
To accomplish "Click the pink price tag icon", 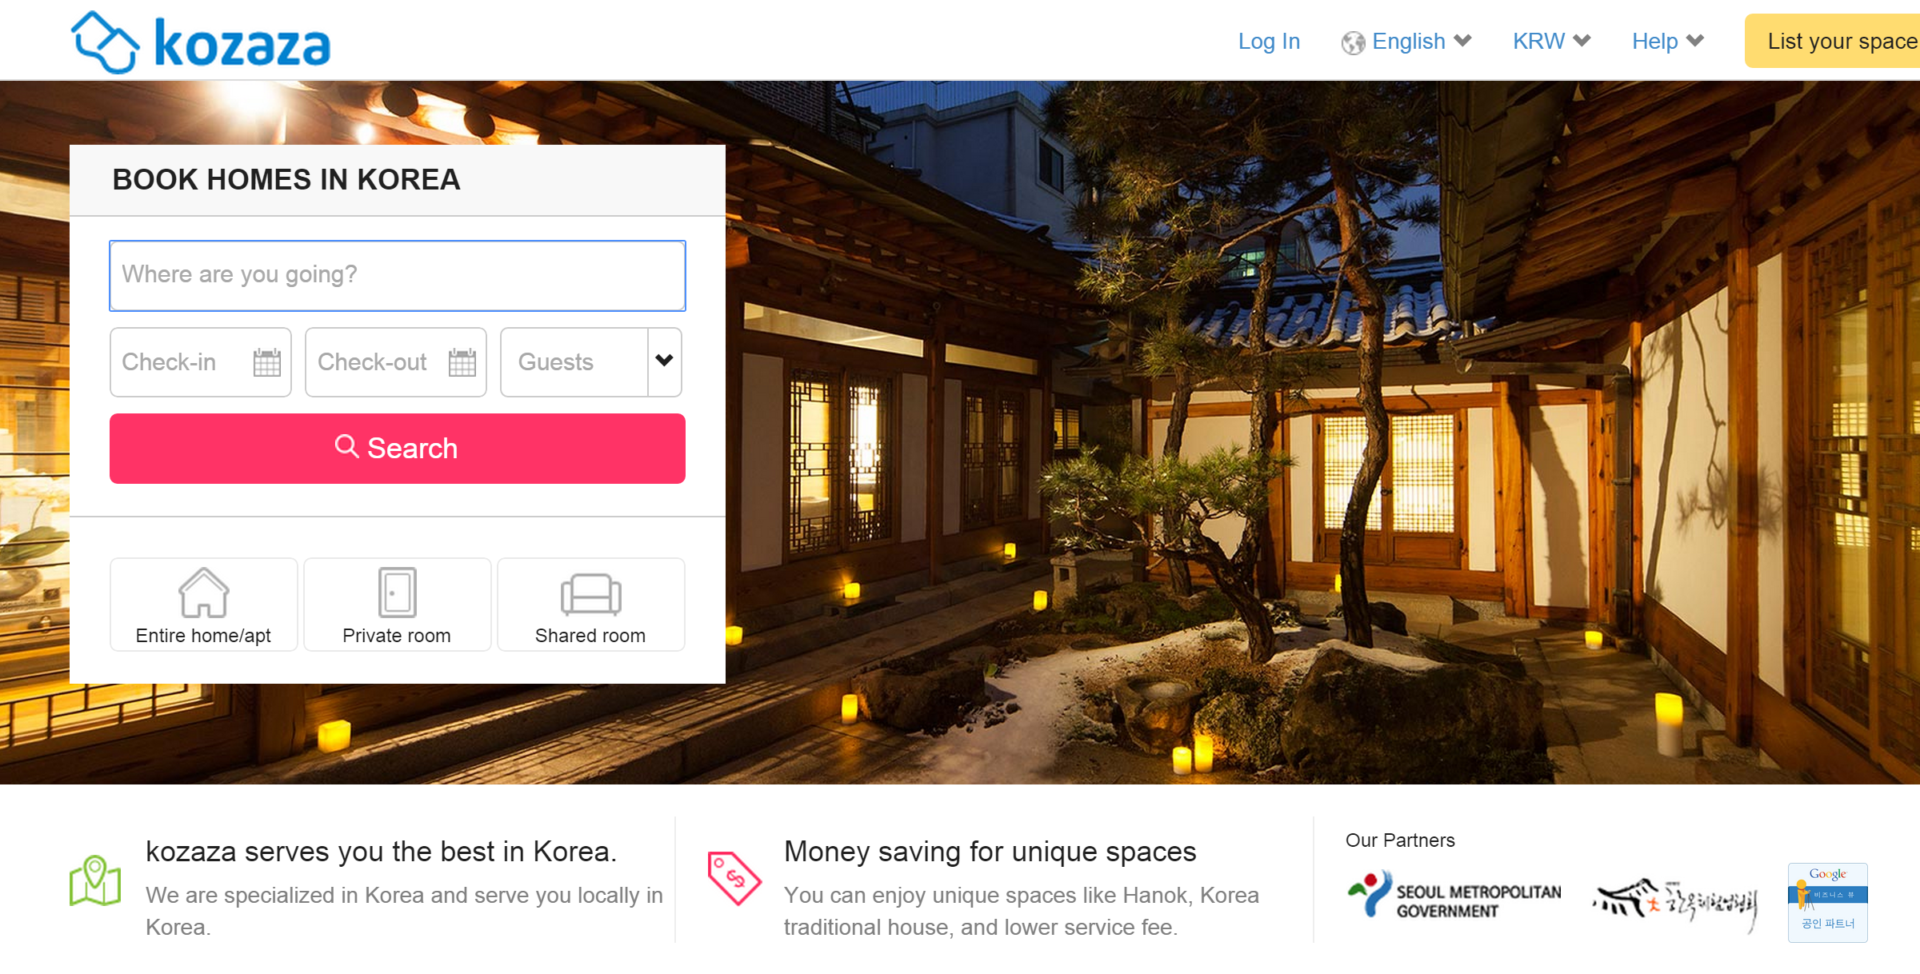I will (734, 878).
